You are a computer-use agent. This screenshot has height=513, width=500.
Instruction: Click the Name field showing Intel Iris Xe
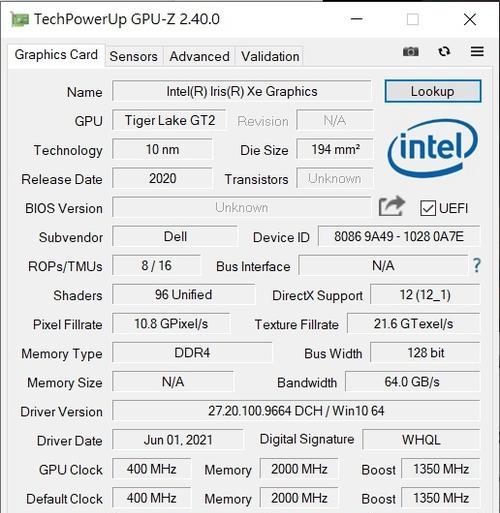242,91
